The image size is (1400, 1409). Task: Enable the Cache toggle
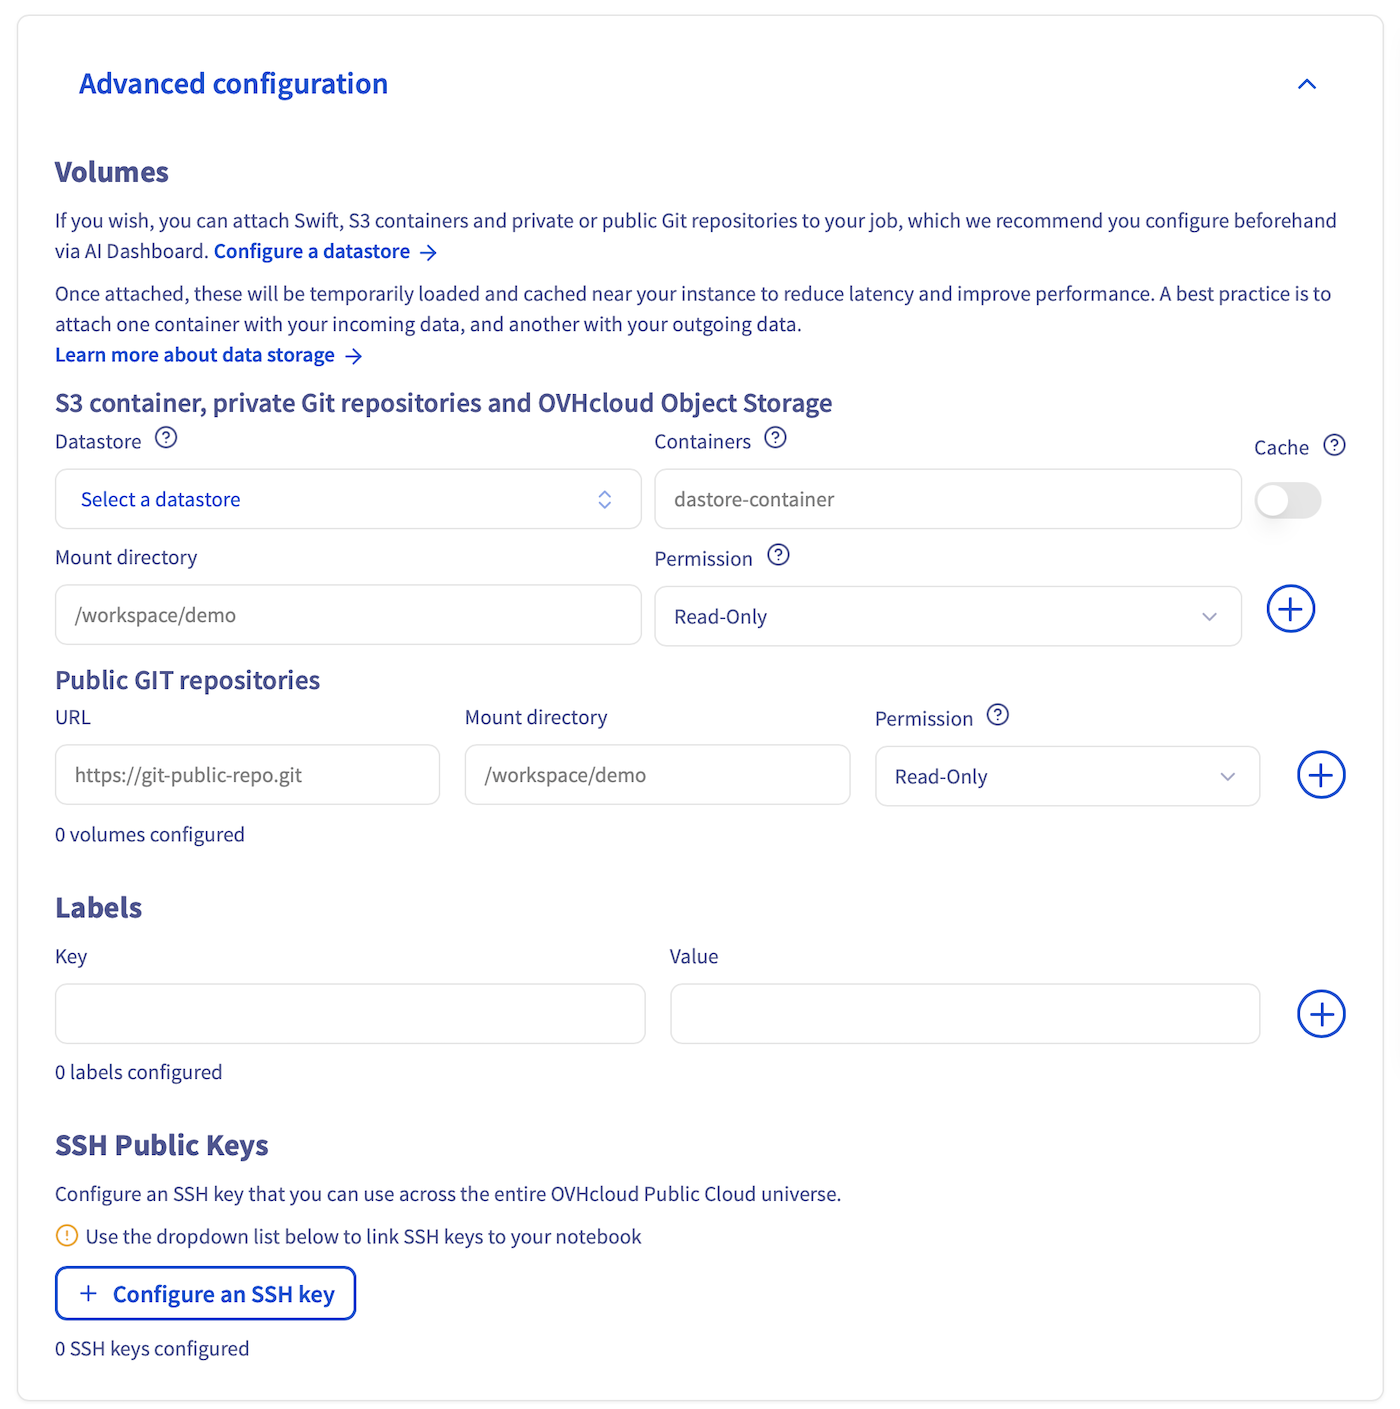coord(1288,500)
